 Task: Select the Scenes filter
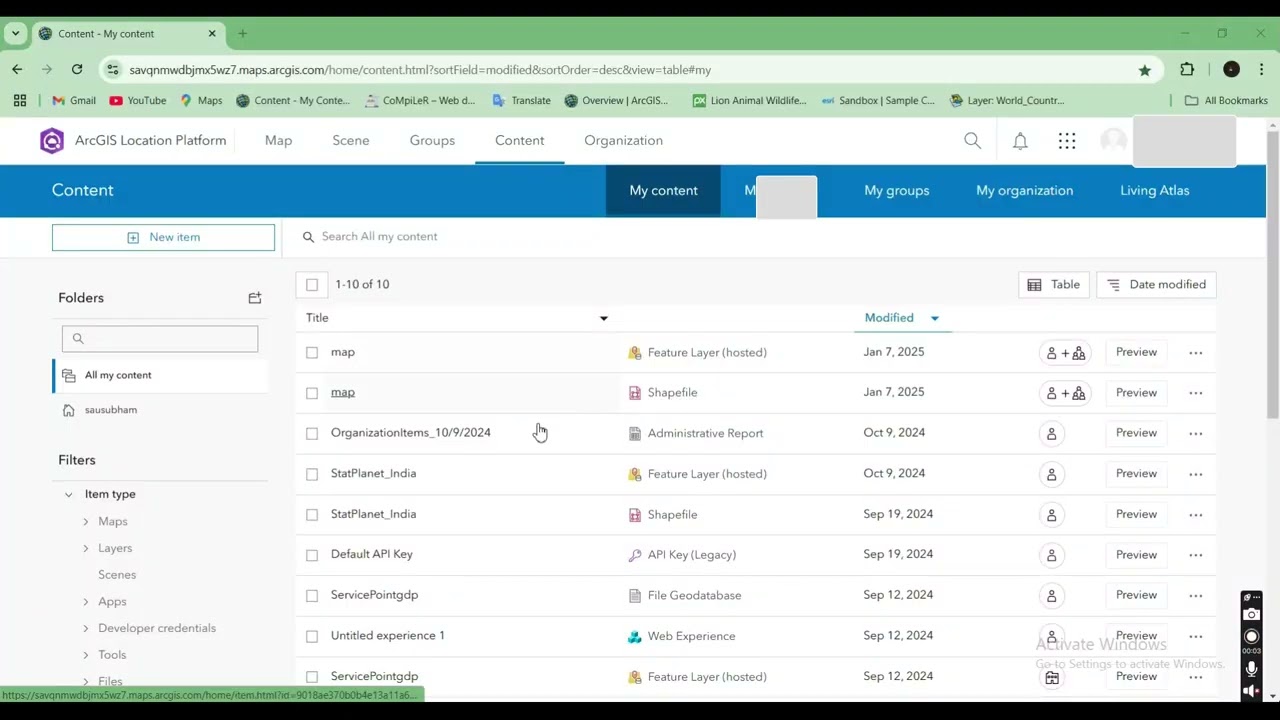point(117,575)
